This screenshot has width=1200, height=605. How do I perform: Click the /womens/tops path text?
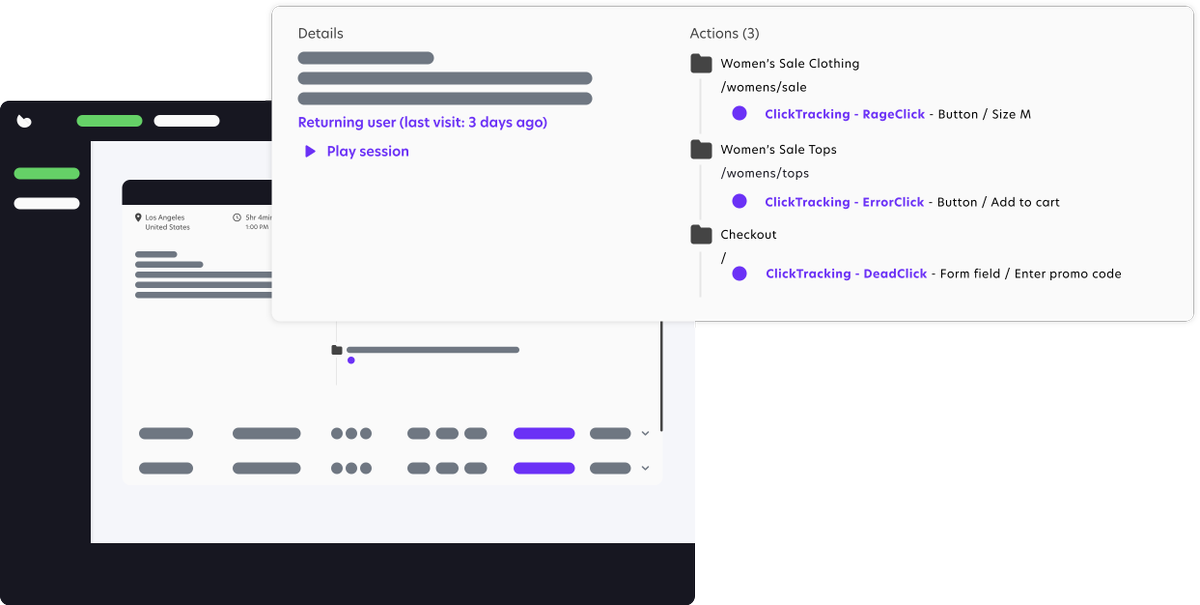coord(765,173)
